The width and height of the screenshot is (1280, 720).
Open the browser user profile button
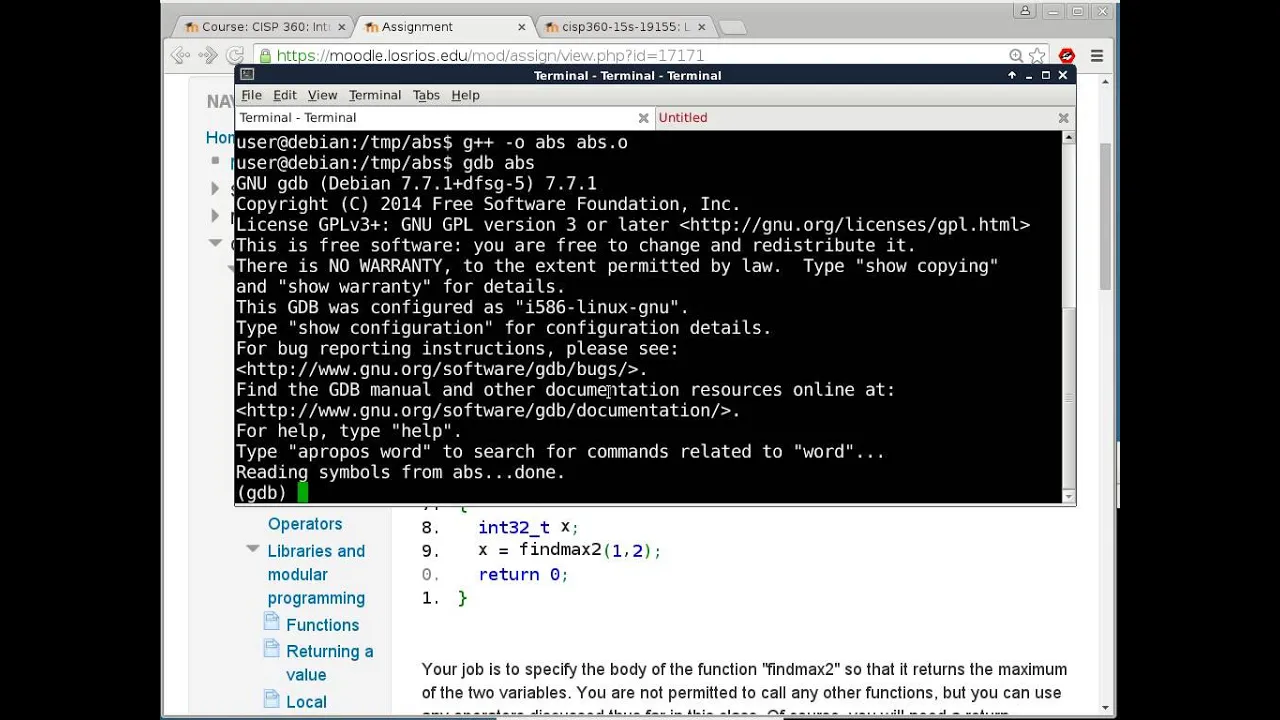pyautogui.click(x=1025, y=11)
